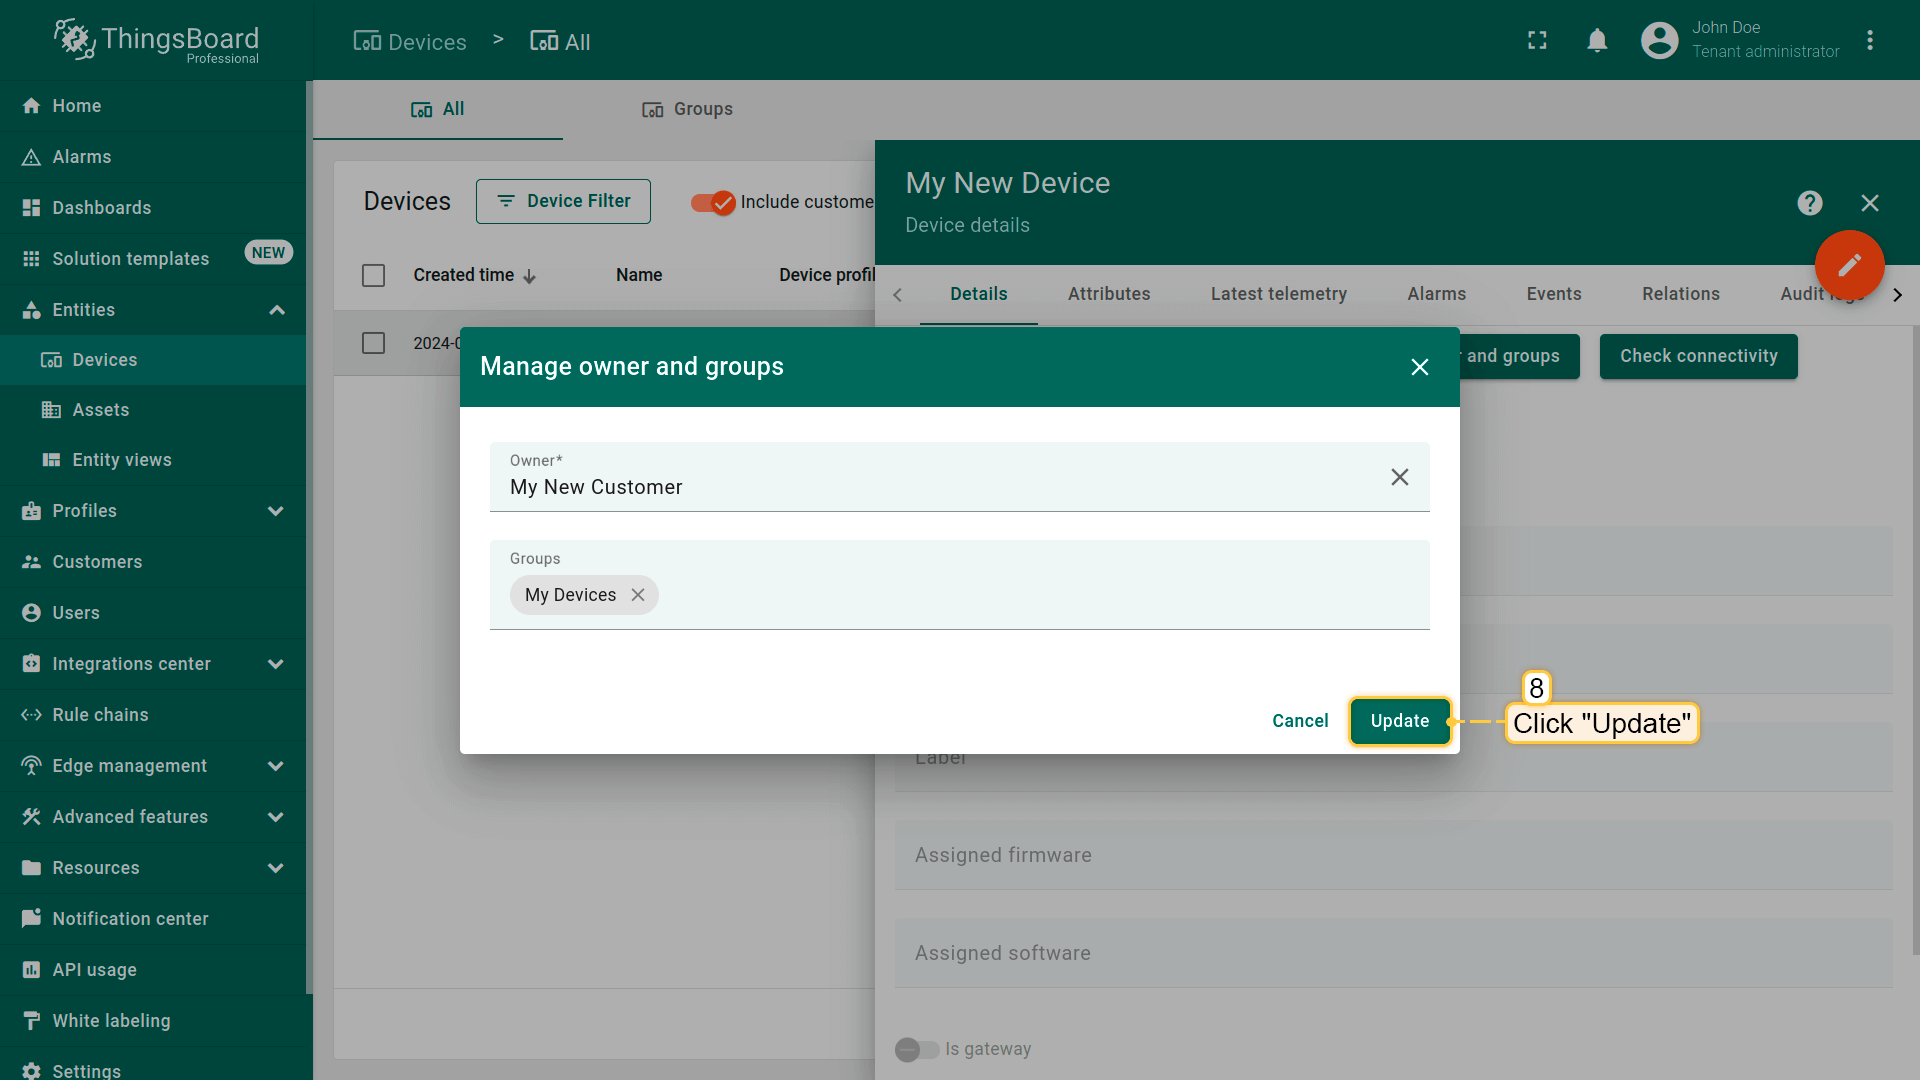
Task: Open the Rule chains section
Action: tap(97, 714)
